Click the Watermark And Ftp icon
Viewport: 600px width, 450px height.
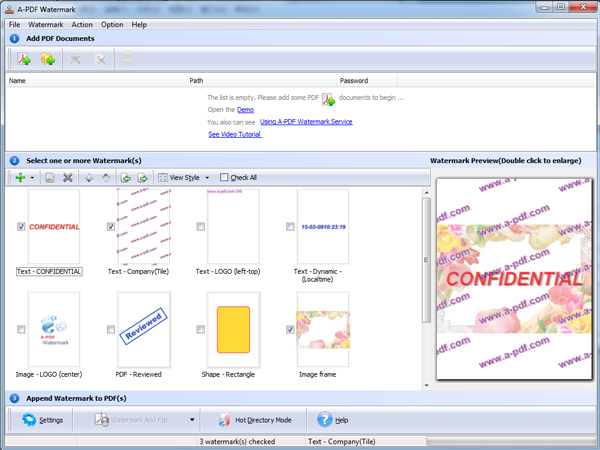(x=101, y=420)
